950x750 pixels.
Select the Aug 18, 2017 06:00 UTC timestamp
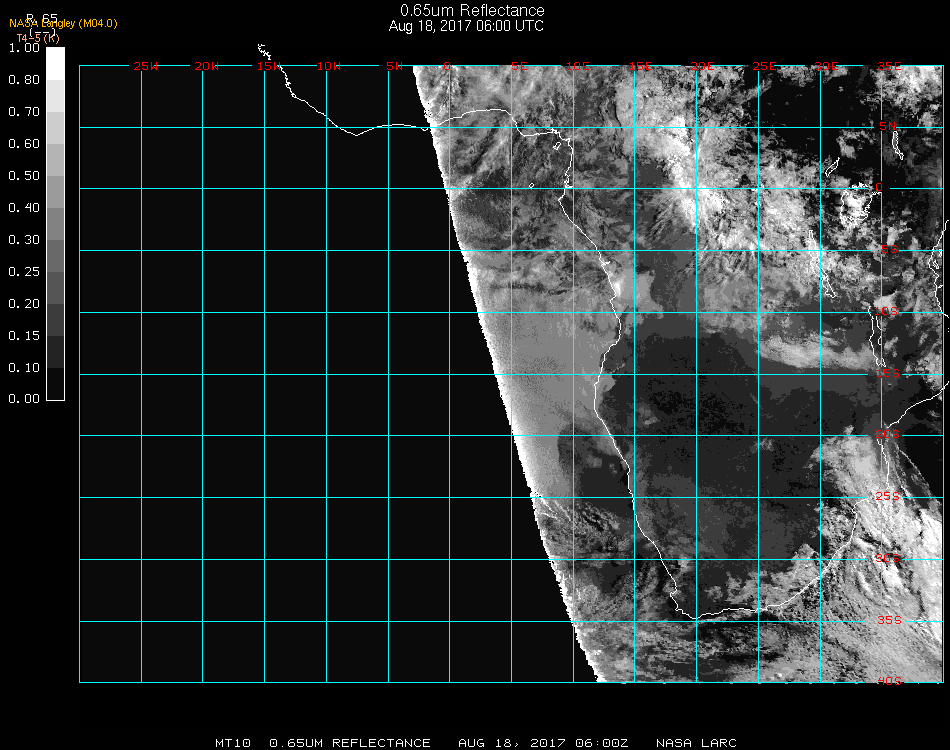click(466, 26)
